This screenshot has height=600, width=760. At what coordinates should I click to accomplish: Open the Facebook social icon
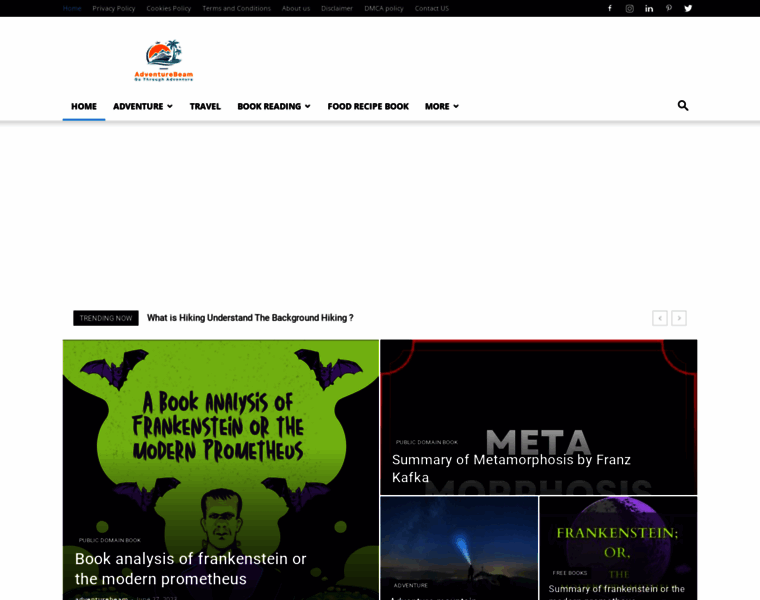pos(610,8)
